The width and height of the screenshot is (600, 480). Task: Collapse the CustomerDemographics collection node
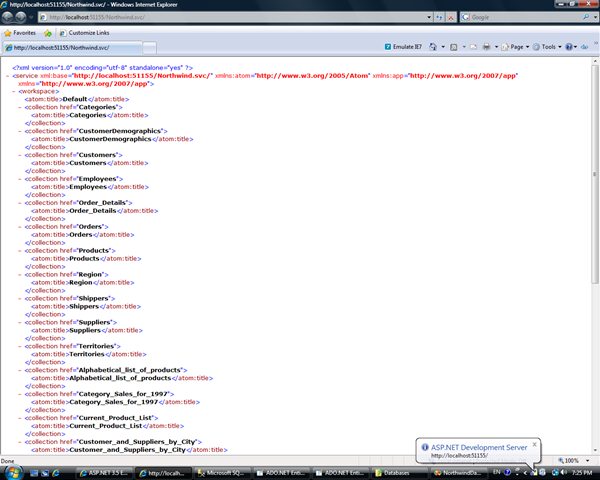coord(20,131)
